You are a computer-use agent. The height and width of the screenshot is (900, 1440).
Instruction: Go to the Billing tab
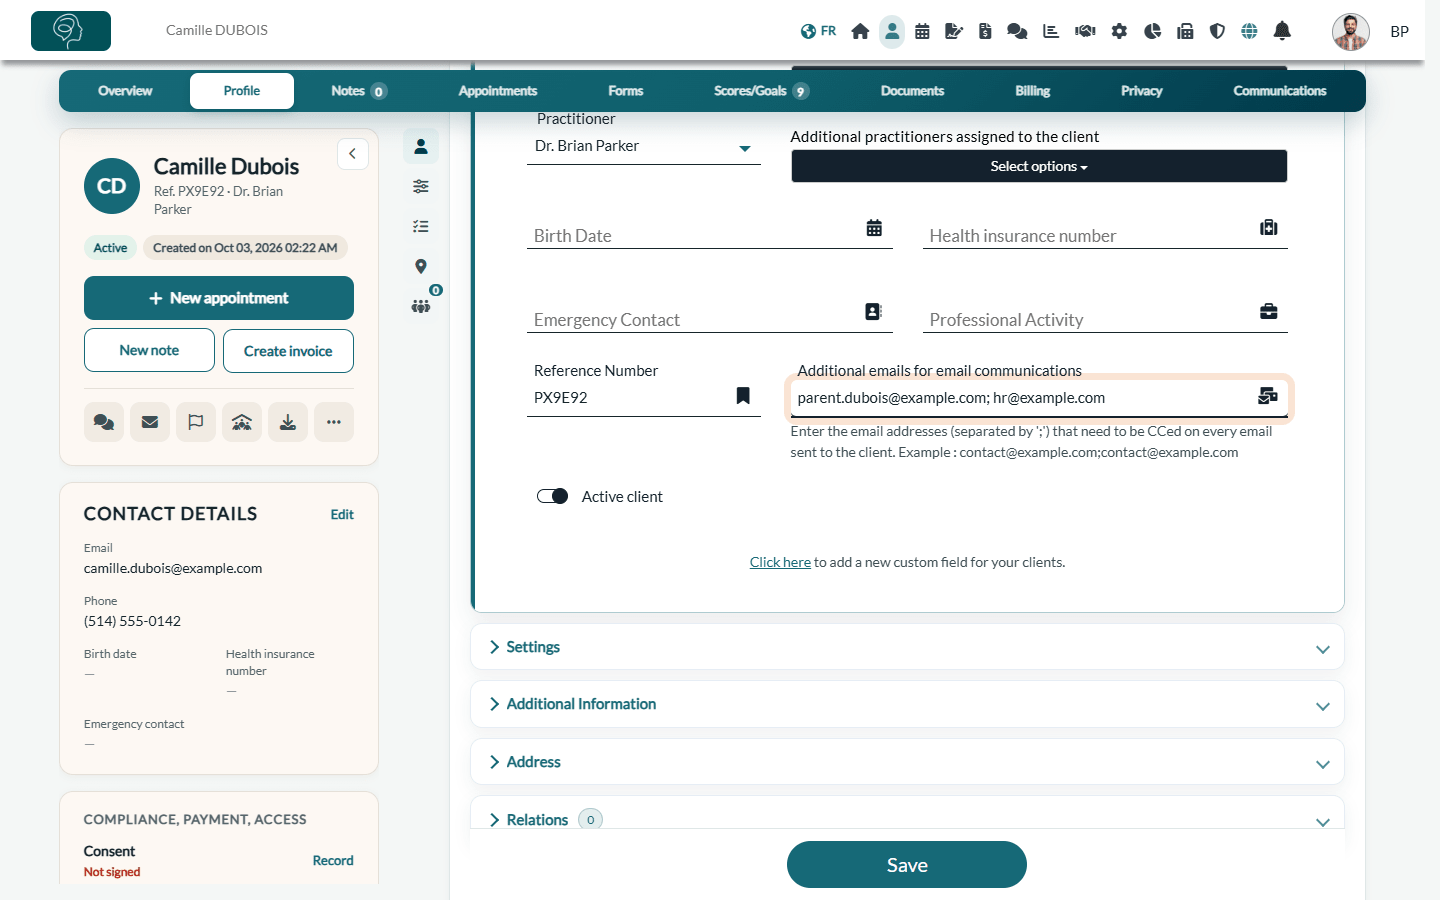coord(1033,91)
